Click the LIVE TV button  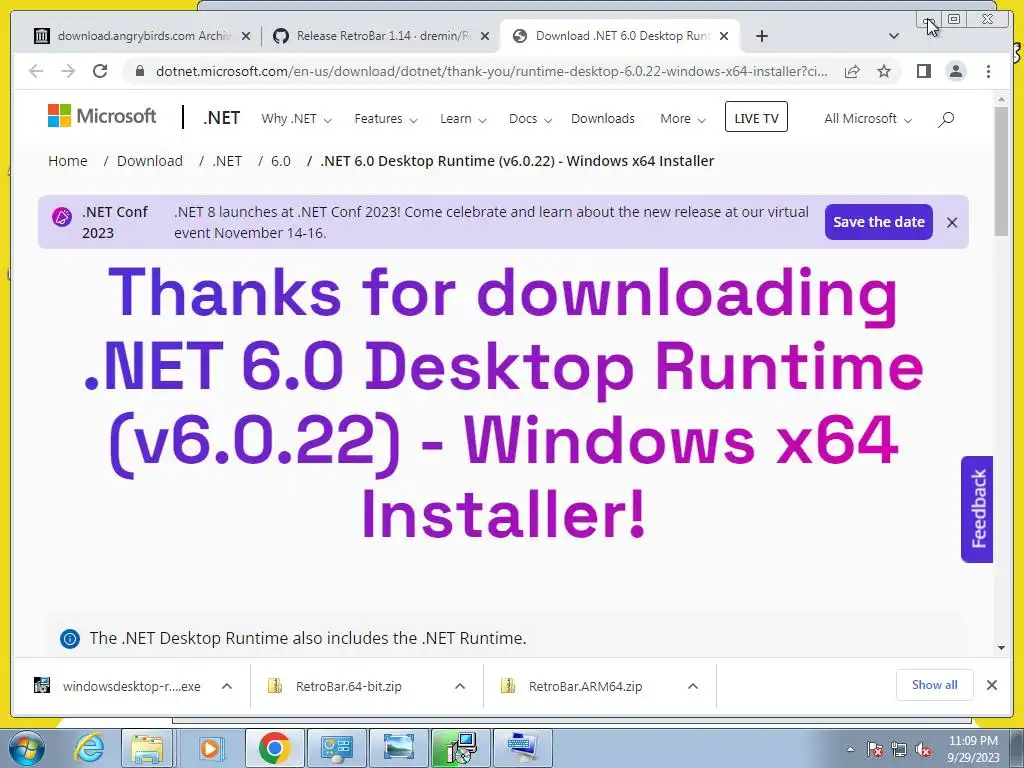pyautogui.click(x=756, y=117)
